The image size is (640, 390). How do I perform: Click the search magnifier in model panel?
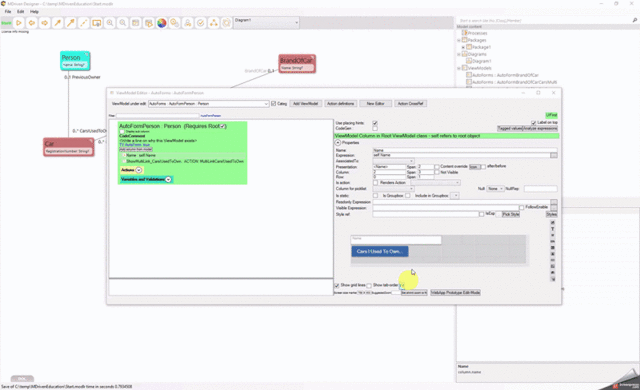coord(634,20)
